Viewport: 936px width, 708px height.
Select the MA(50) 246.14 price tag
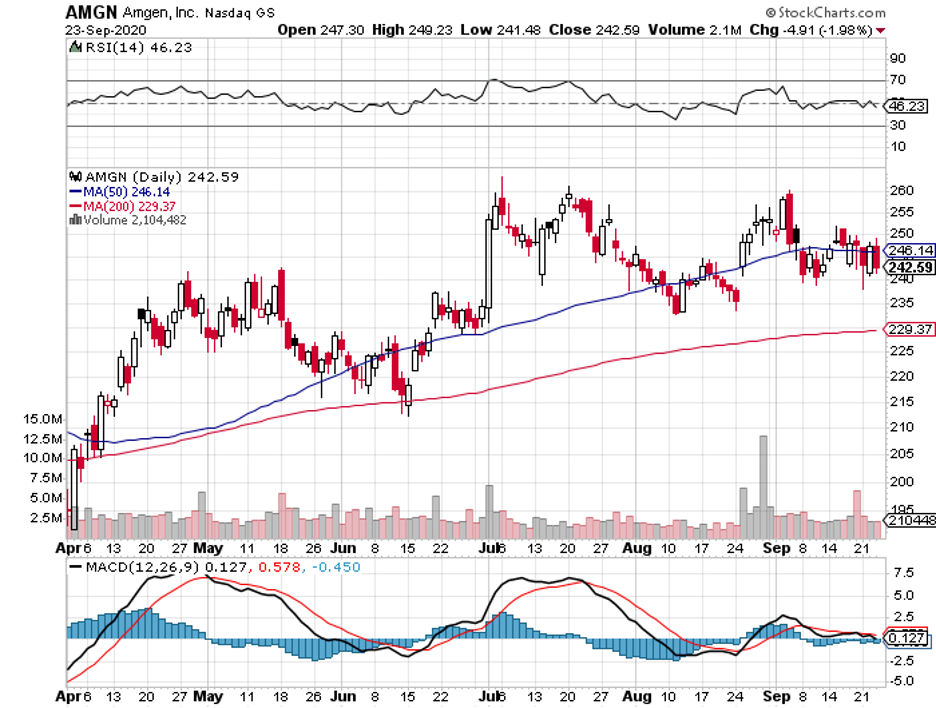pyautogui.click(x=910, y=251)
